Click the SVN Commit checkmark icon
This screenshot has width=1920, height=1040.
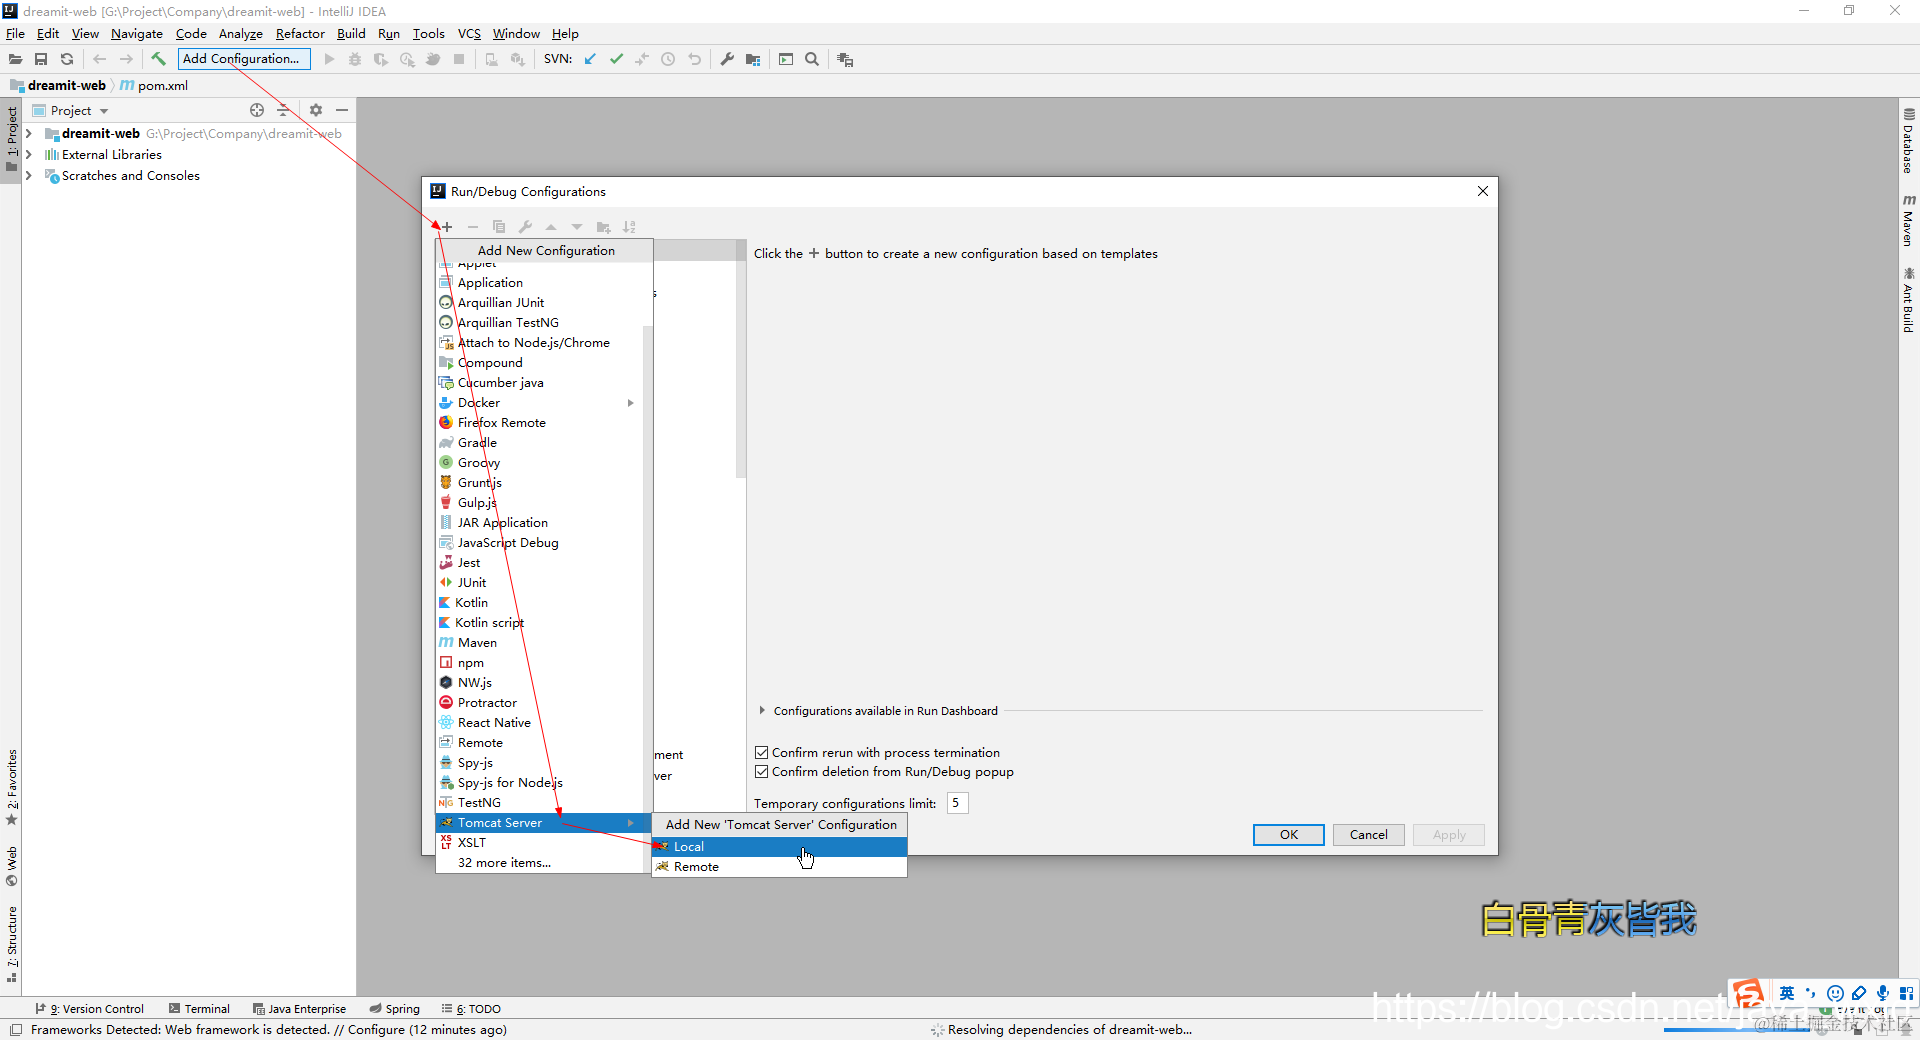[616, 59]
